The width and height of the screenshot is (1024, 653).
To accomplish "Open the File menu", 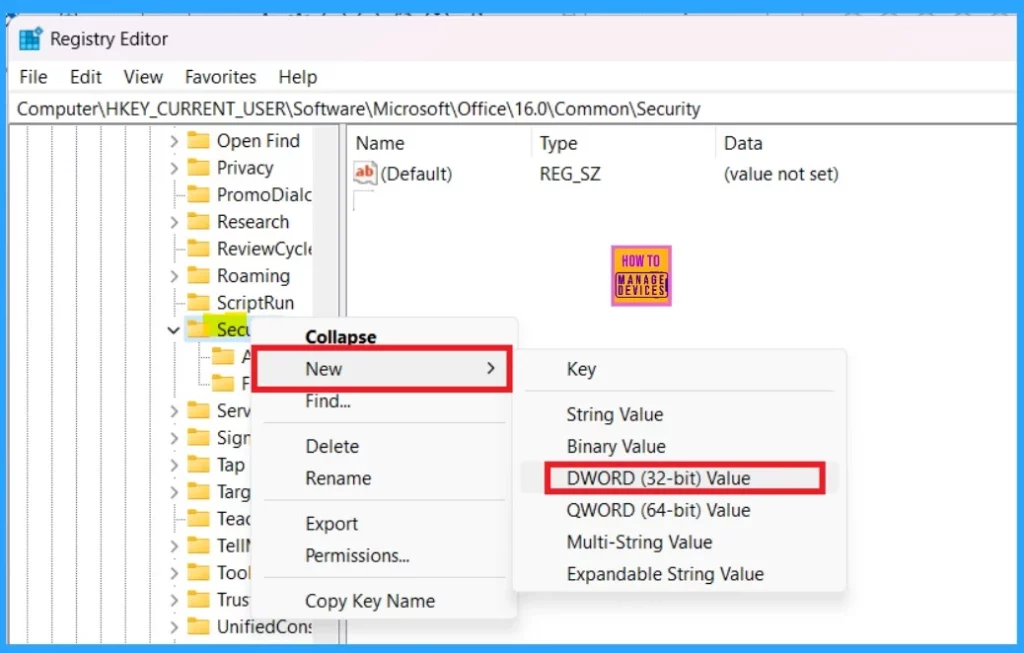I will coord(33,77).
